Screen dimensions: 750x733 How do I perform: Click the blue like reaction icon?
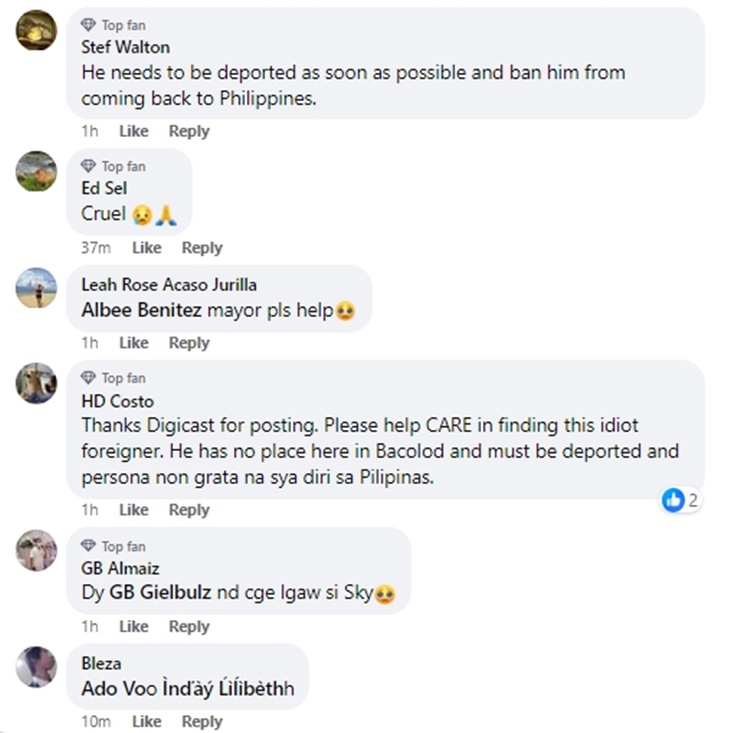(673, 500)
